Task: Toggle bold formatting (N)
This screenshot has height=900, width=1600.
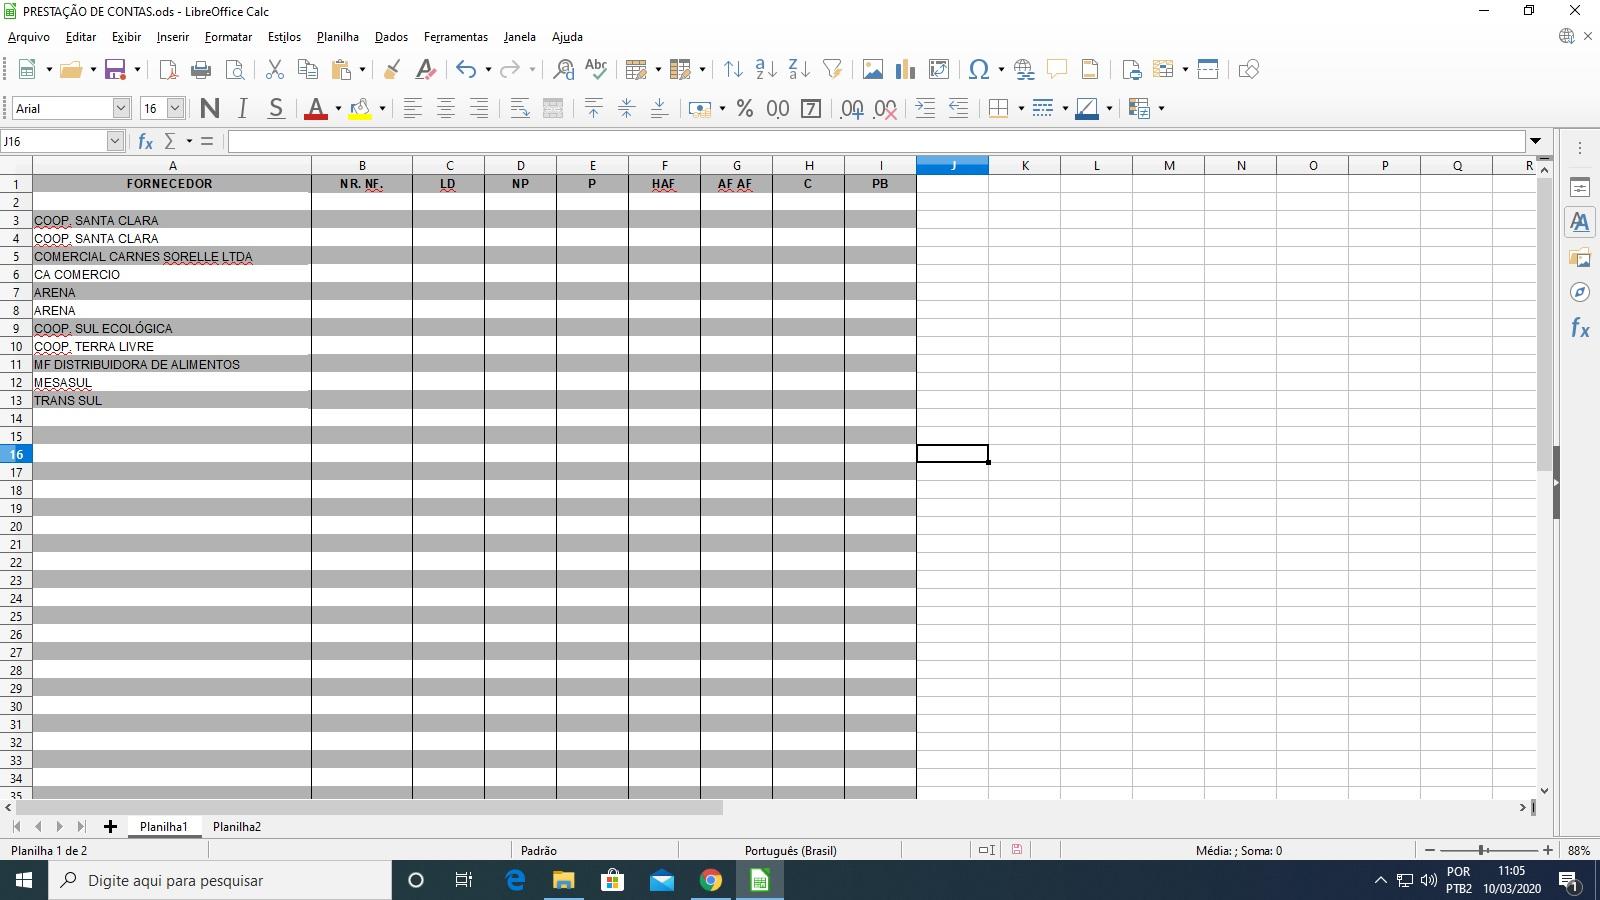Action: coord(210,108)
